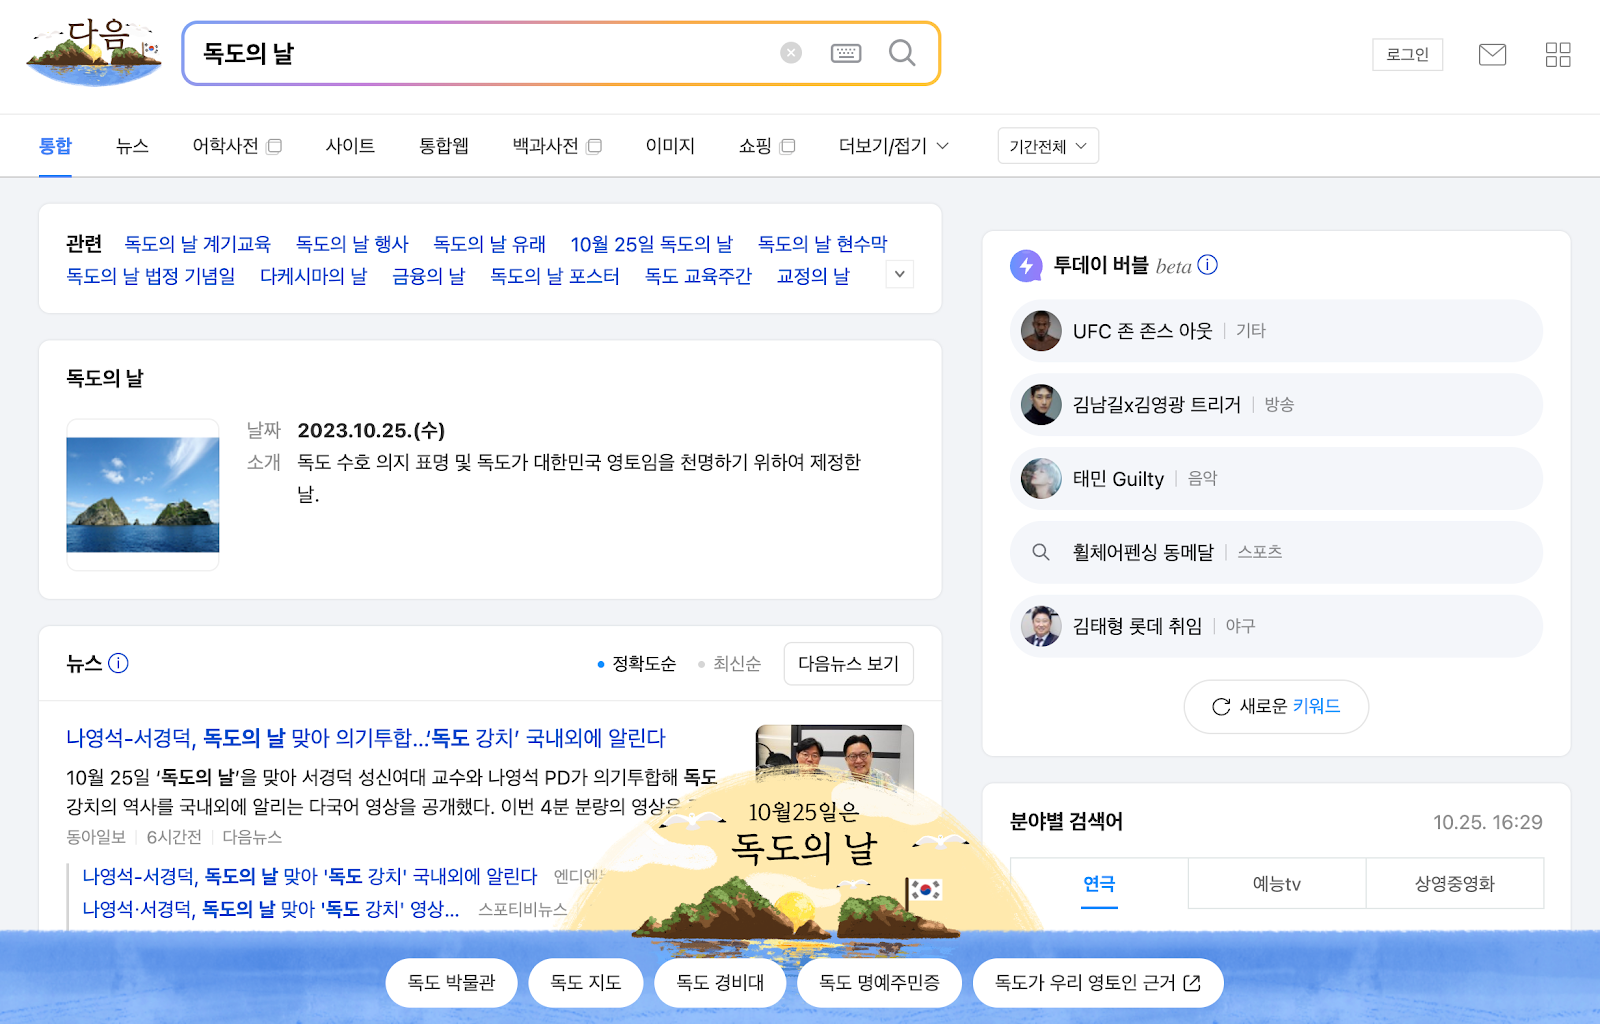Open the on-screen keyboard icon
The width and height of the screenshot is (1600, 1024).
coord(846,53)
